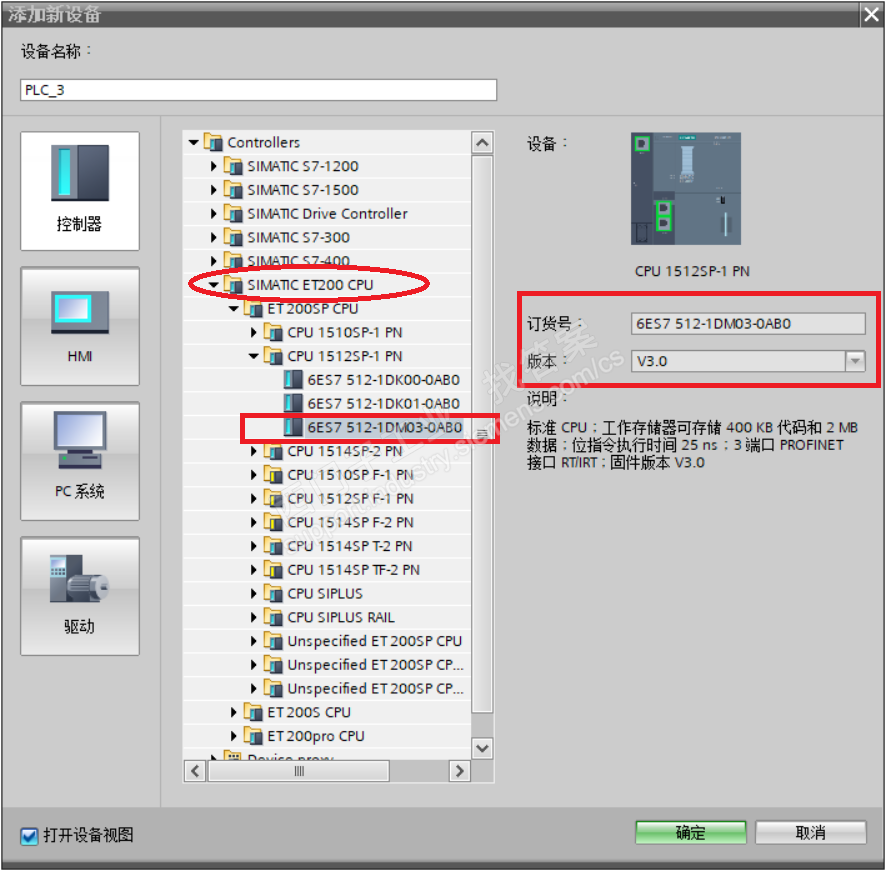Viewport: 886px width, 871px height.
Task: Select the 驱动 (Drives) category icon
Action: (80, 596)
